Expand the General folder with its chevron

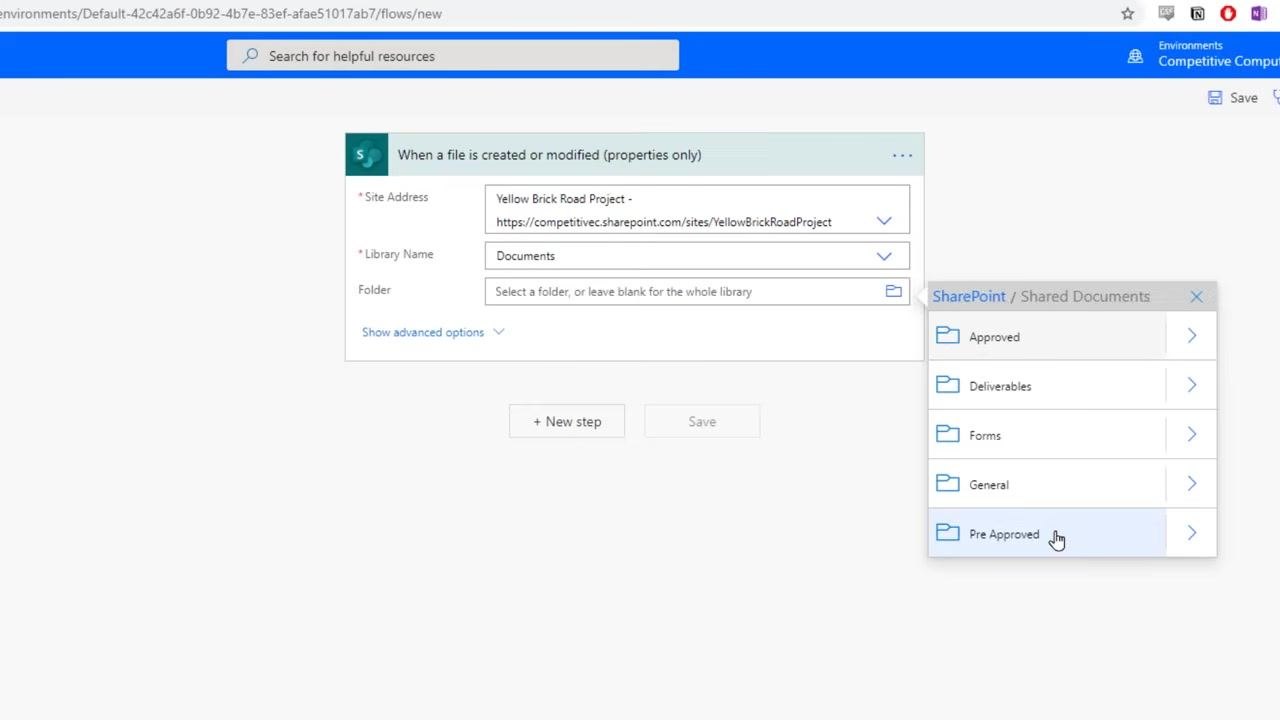coord(1192,483)
